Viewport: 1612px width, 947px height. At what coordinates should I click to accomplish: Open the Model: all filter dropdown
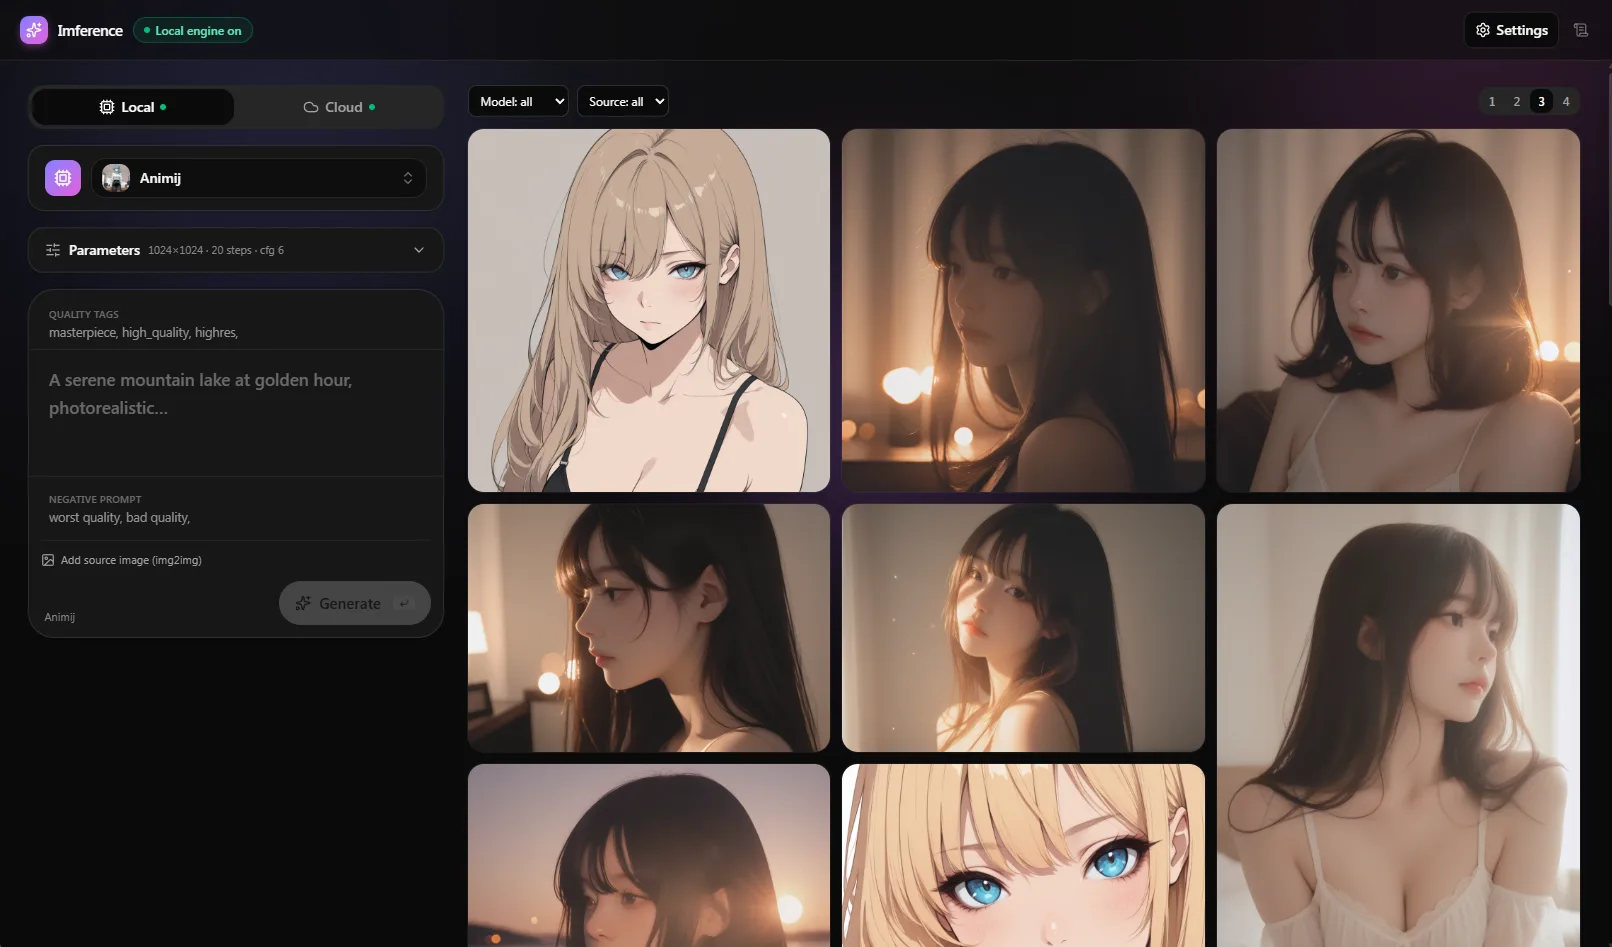coord(518,101)
